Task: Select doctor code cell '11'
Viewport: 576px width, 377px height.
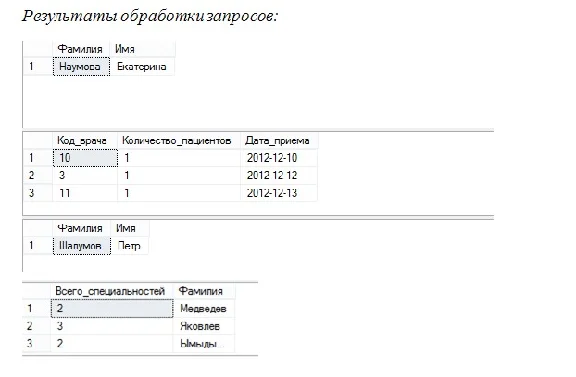Action: click(85, 193)
